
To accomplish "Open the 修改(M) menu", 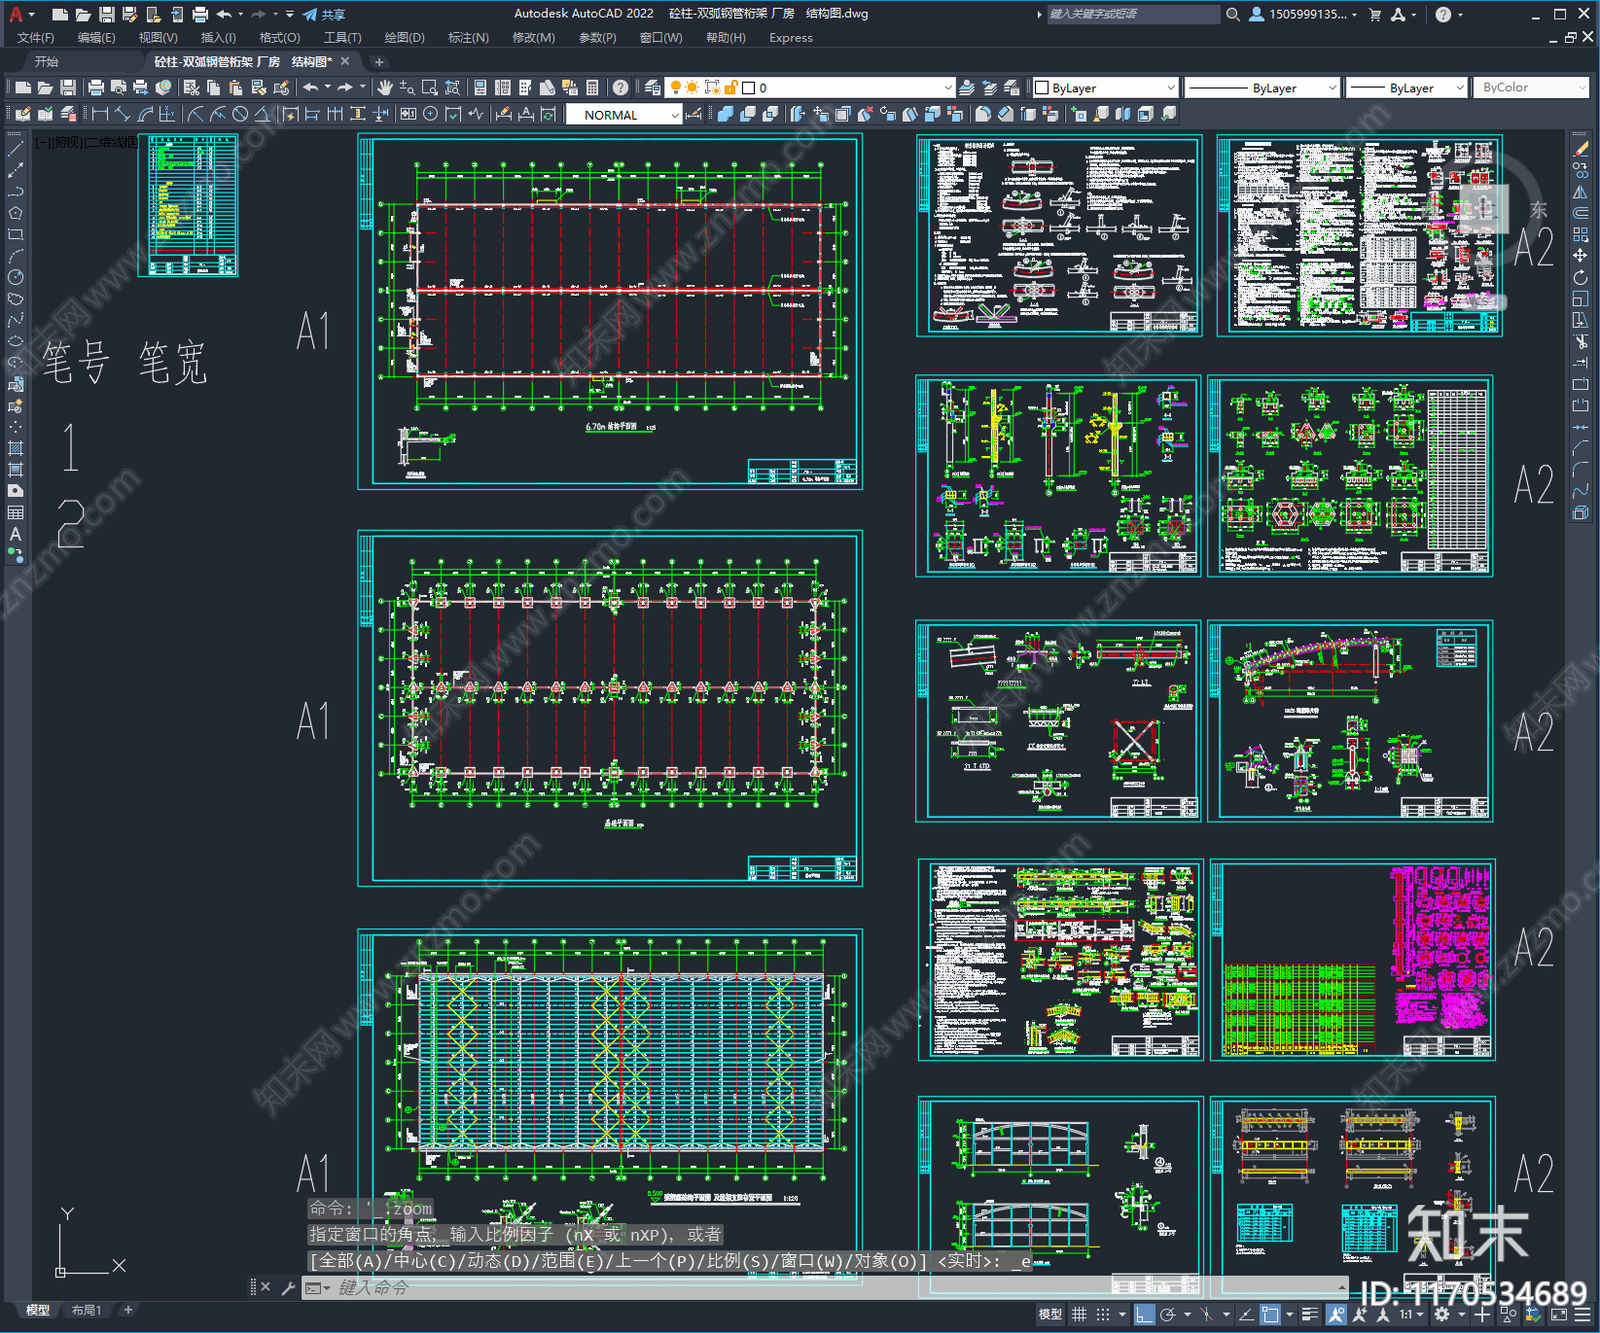I will [x=533, y=38].
